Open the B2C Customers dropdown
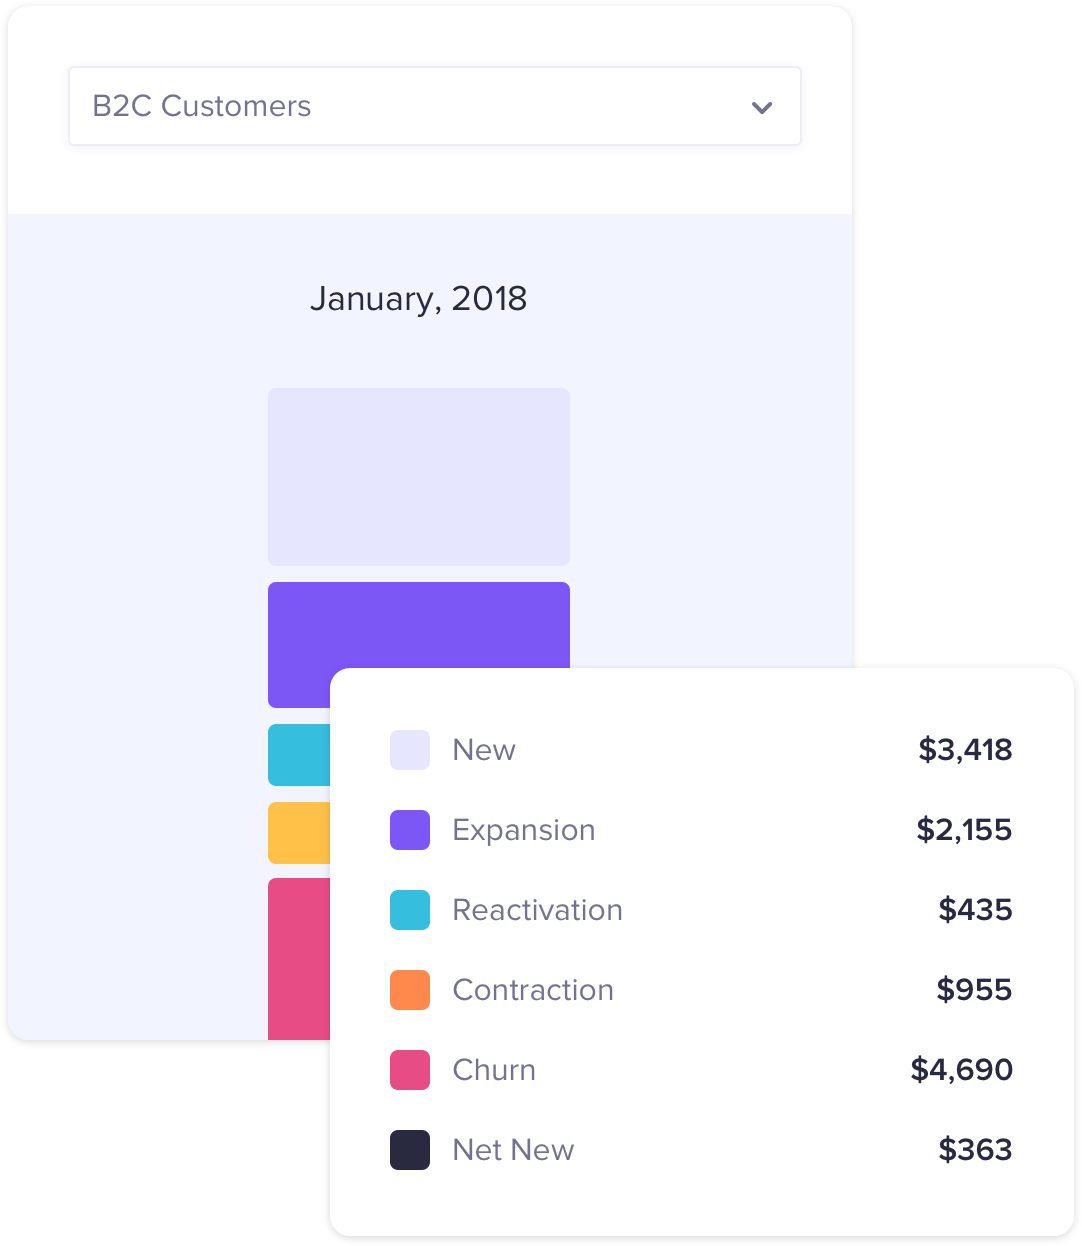 point(434,106)
